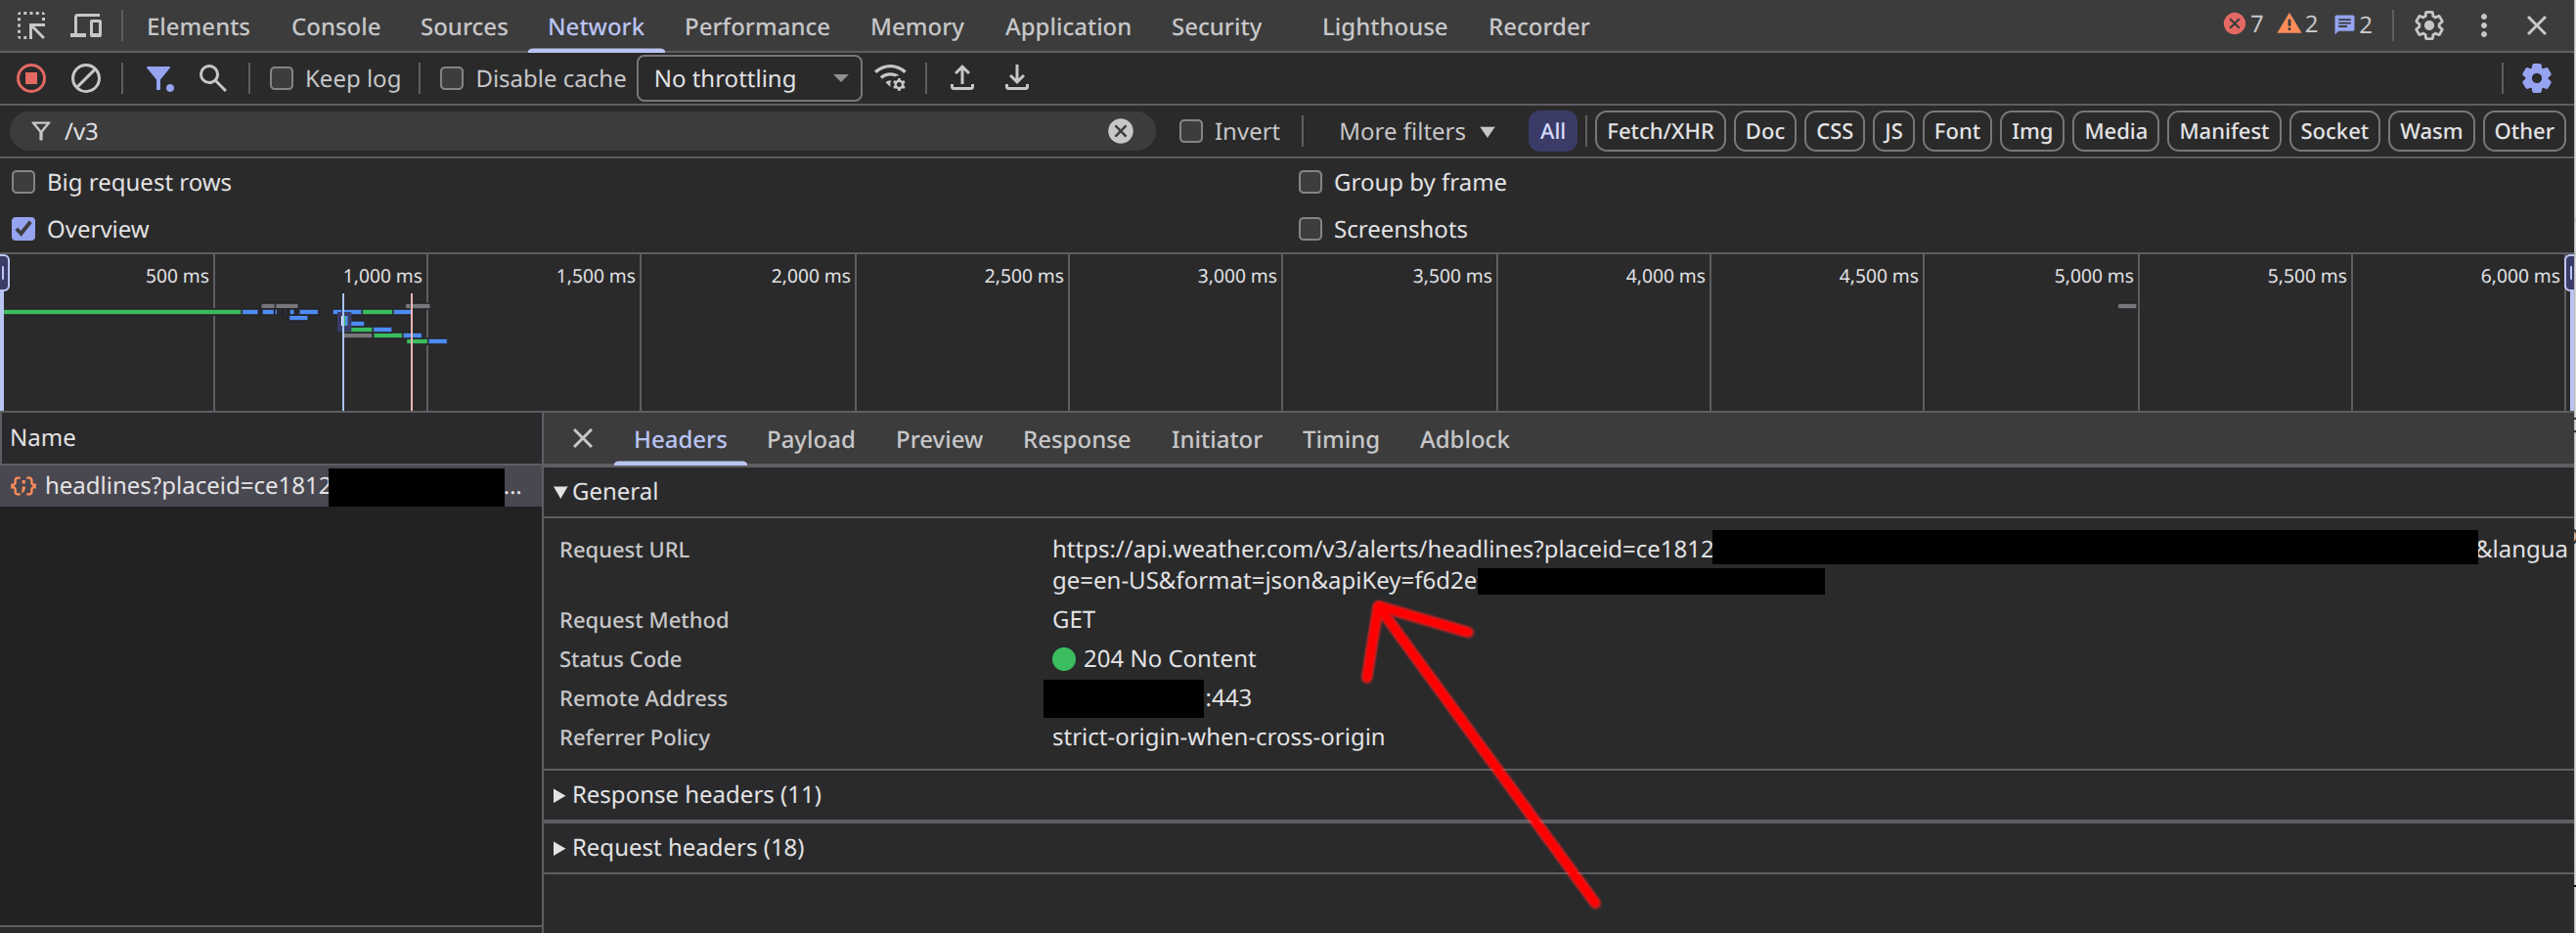This screenshot has height=933, width=2576.
Task: Enable Disable cache checkbox
Action: coord(452,78)
